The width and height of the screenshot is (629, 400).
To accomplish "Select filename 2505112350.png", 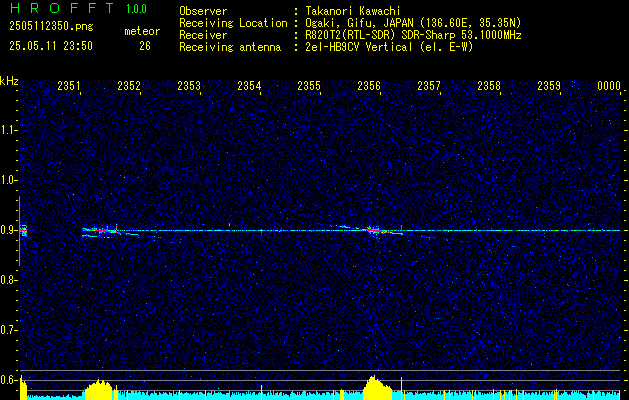I will tap(51, 27).
